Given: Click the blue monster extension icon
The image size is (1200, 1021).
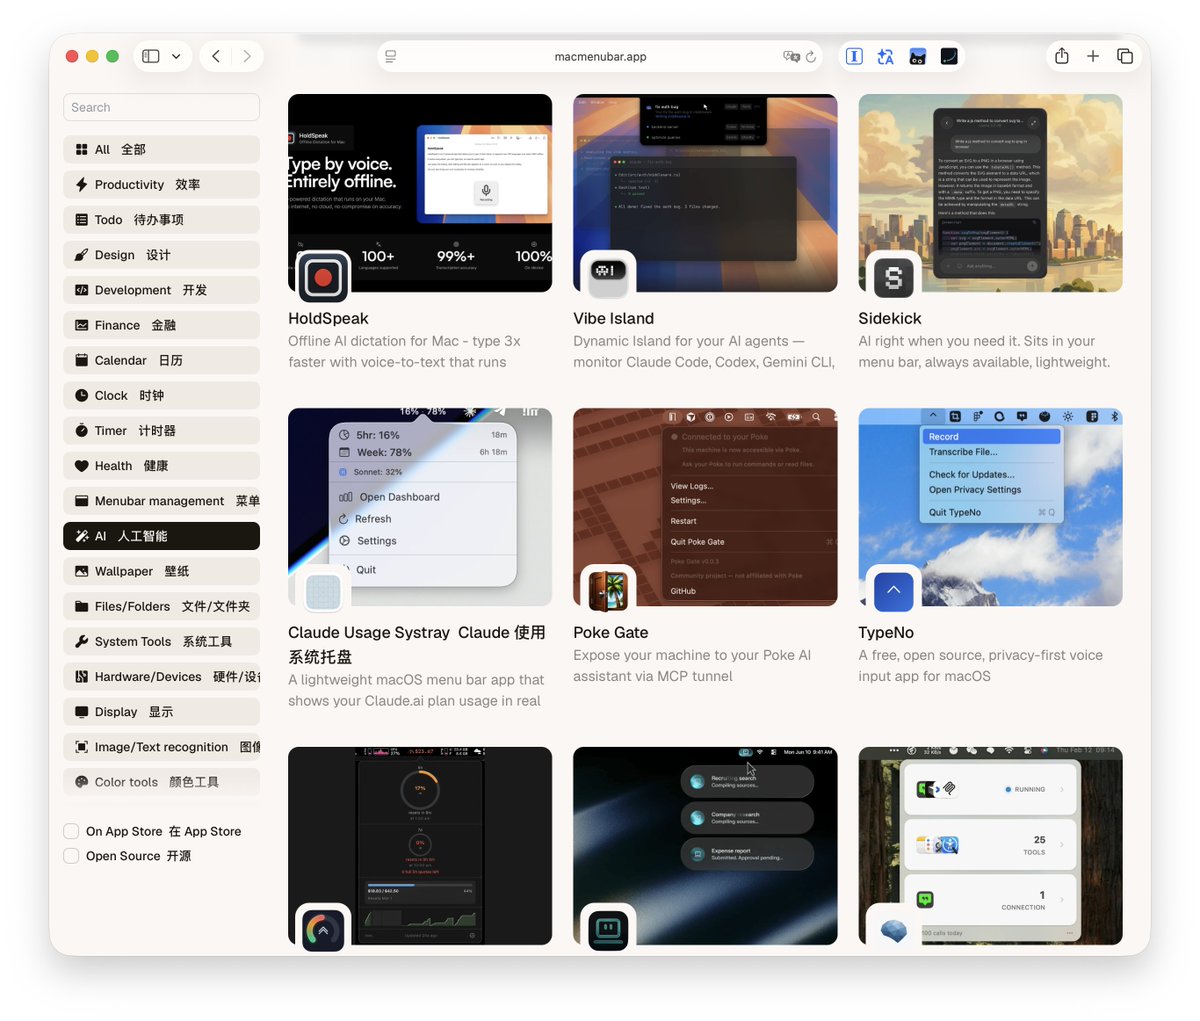Looking at the screenshot, I should (x=917, y=56).
